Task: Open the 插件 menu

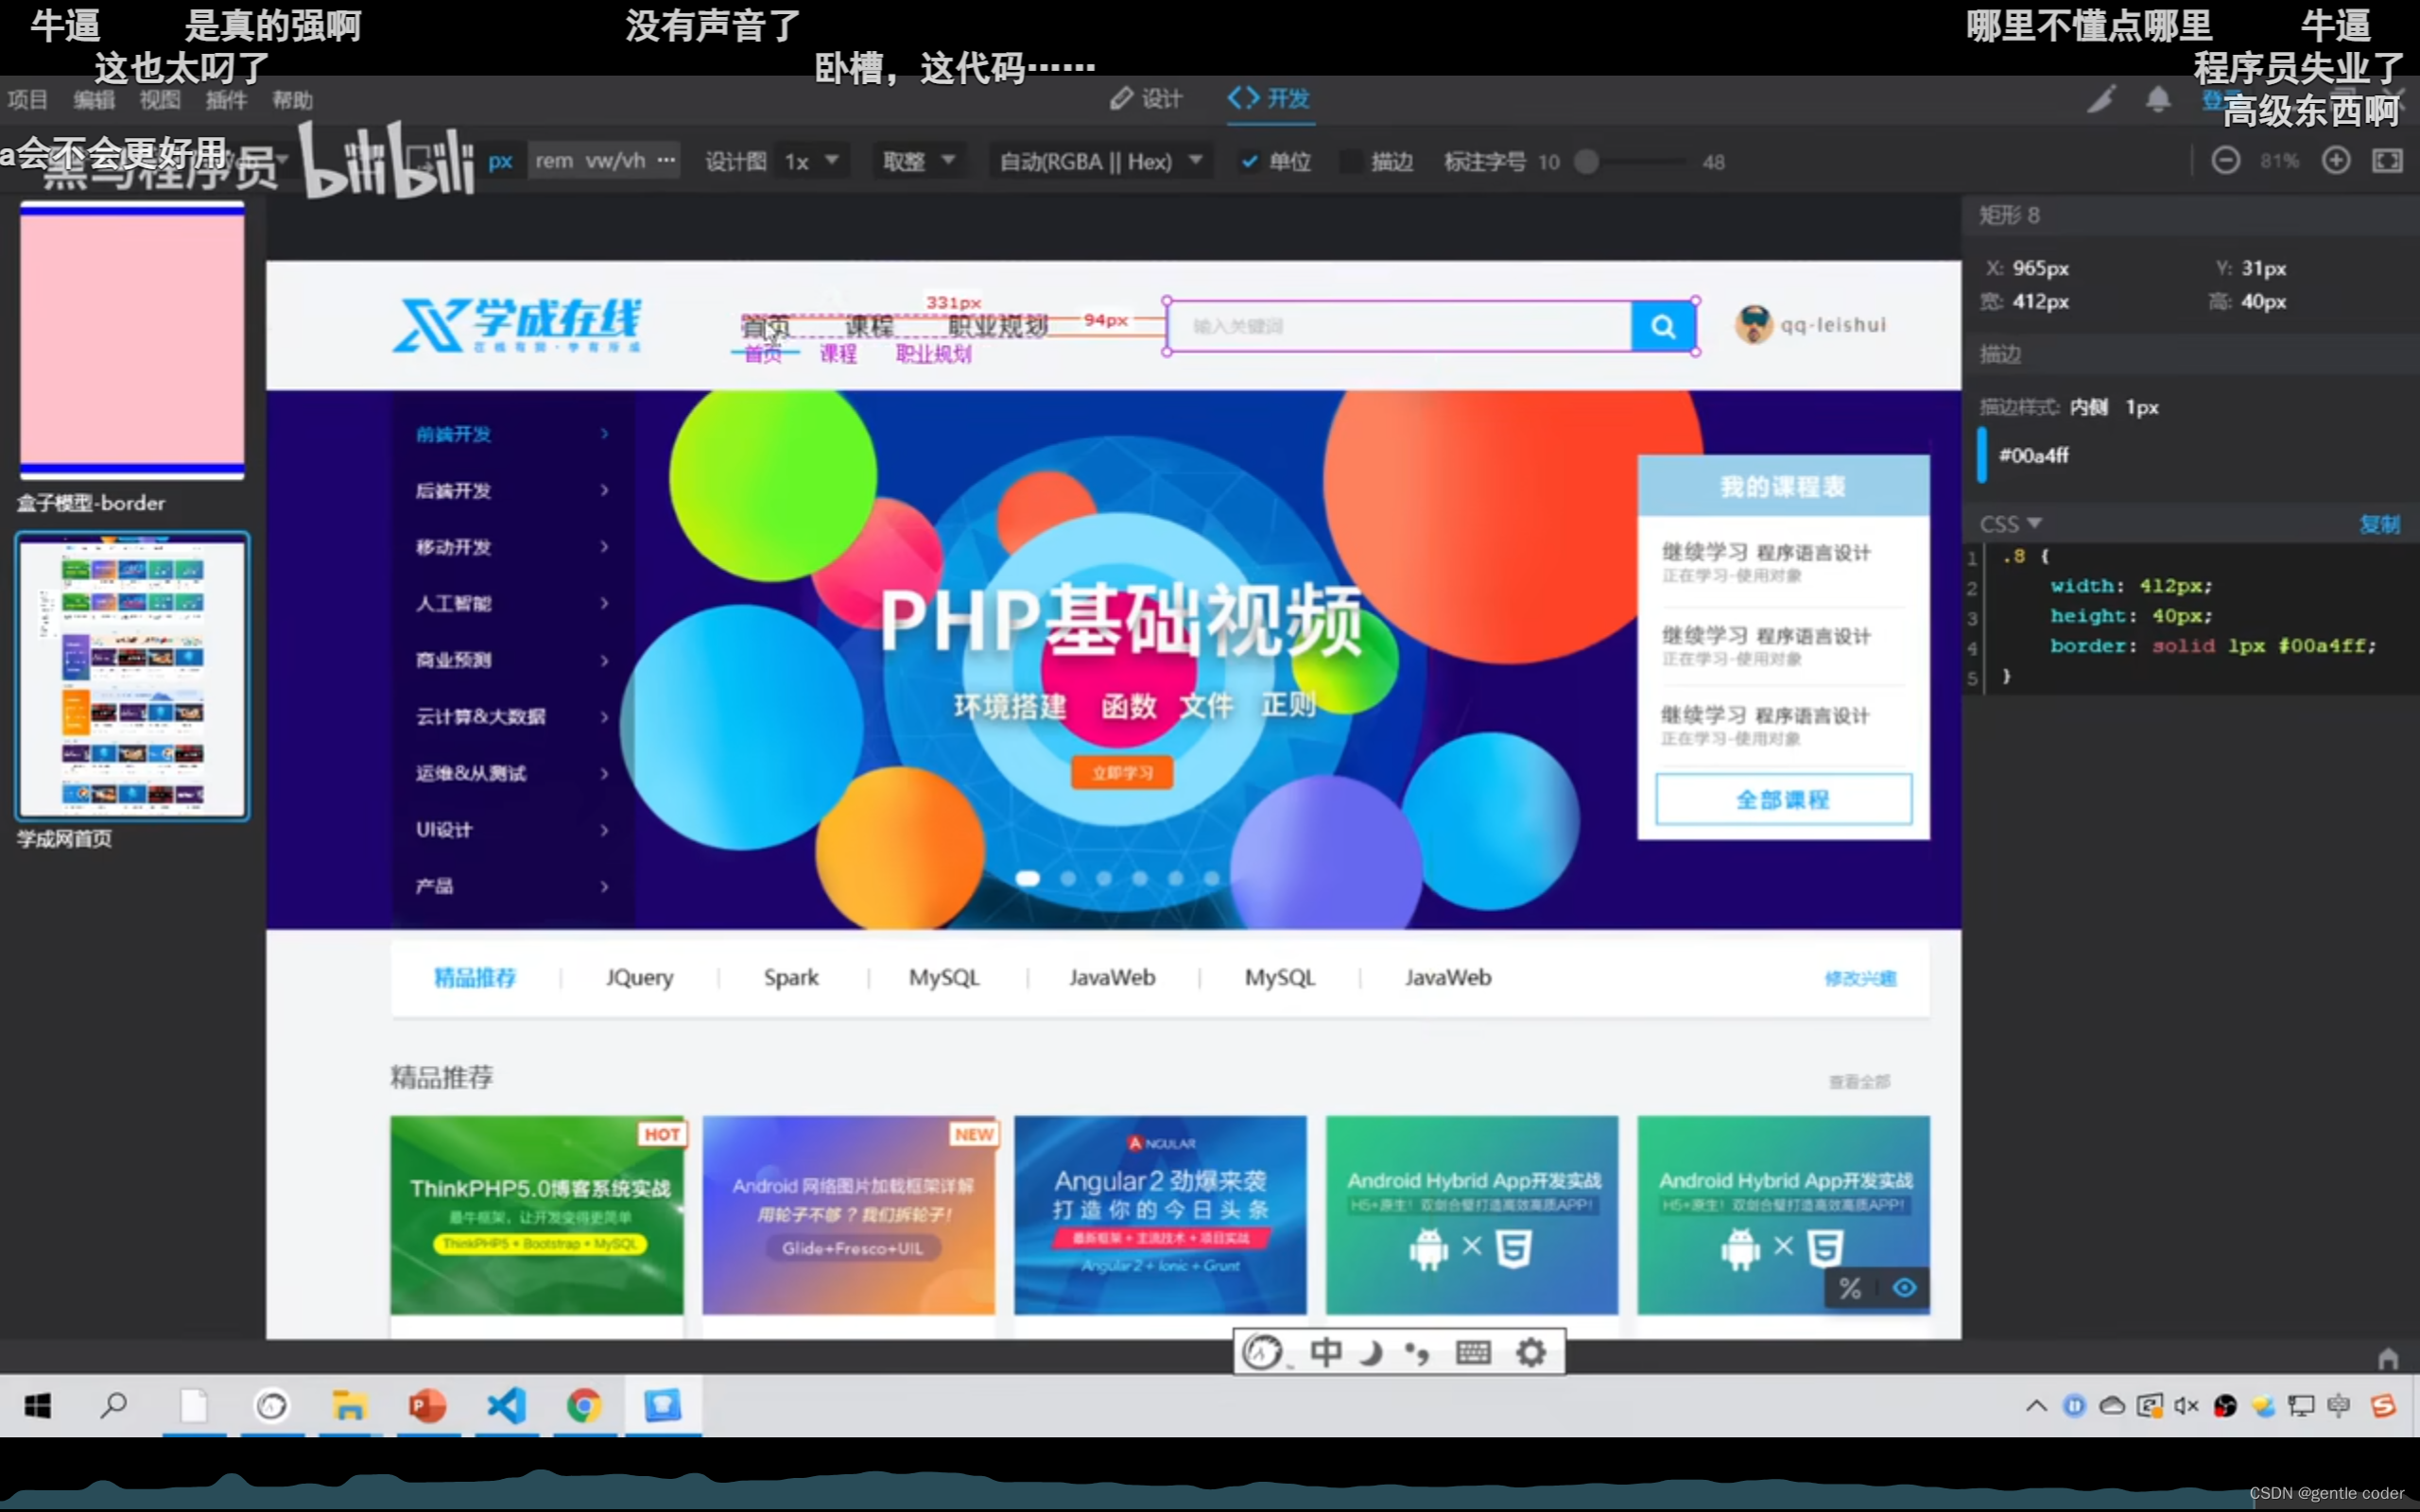Action: [226, 100]
